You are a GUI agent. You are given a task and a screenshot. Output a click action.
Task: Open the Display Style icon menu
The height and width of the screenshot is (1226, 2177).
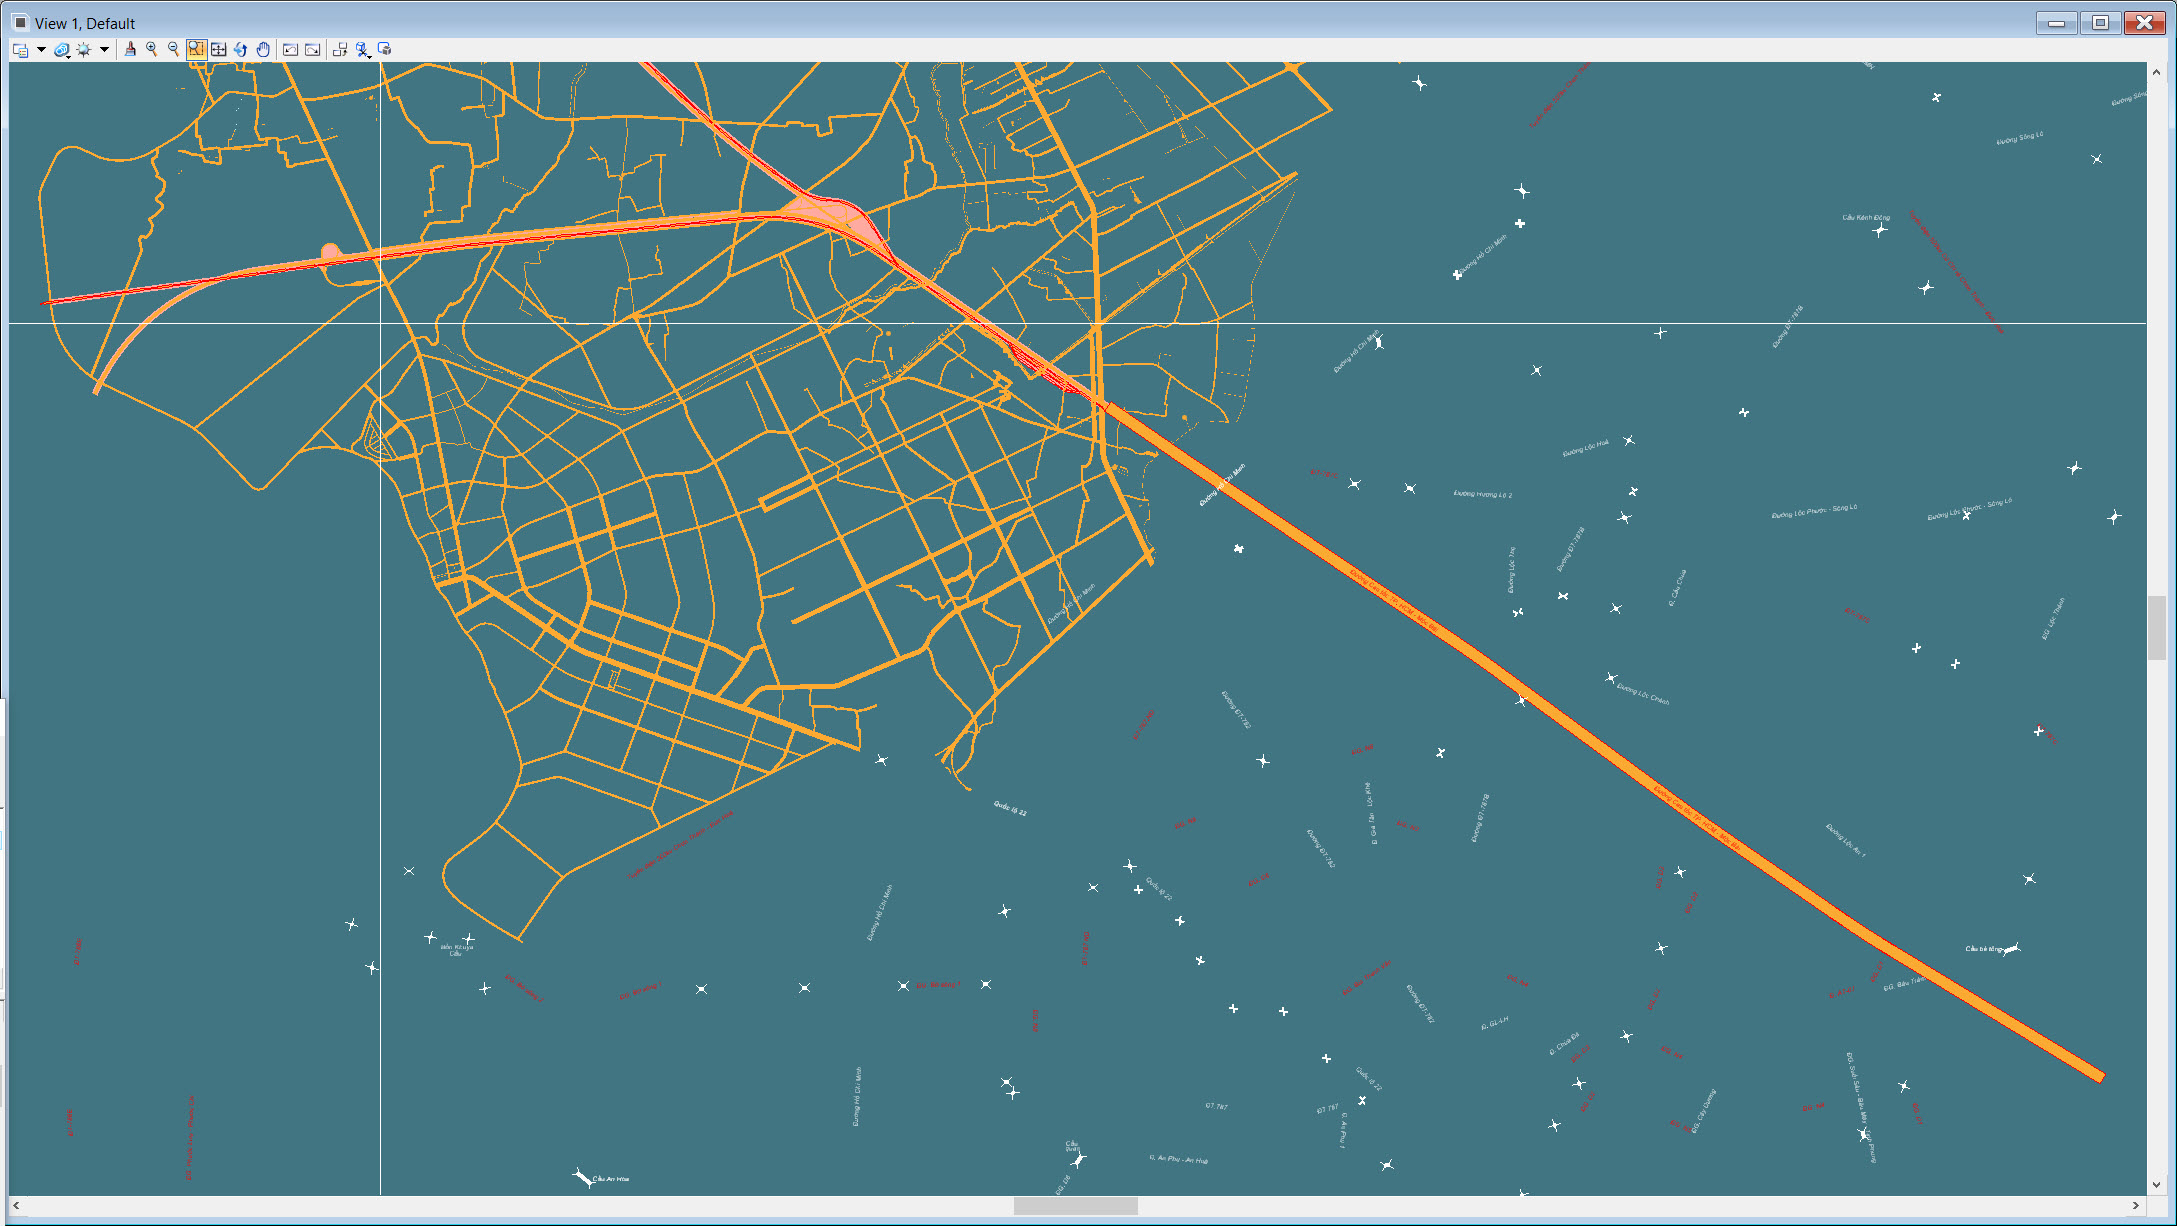(x=62, y=49)
